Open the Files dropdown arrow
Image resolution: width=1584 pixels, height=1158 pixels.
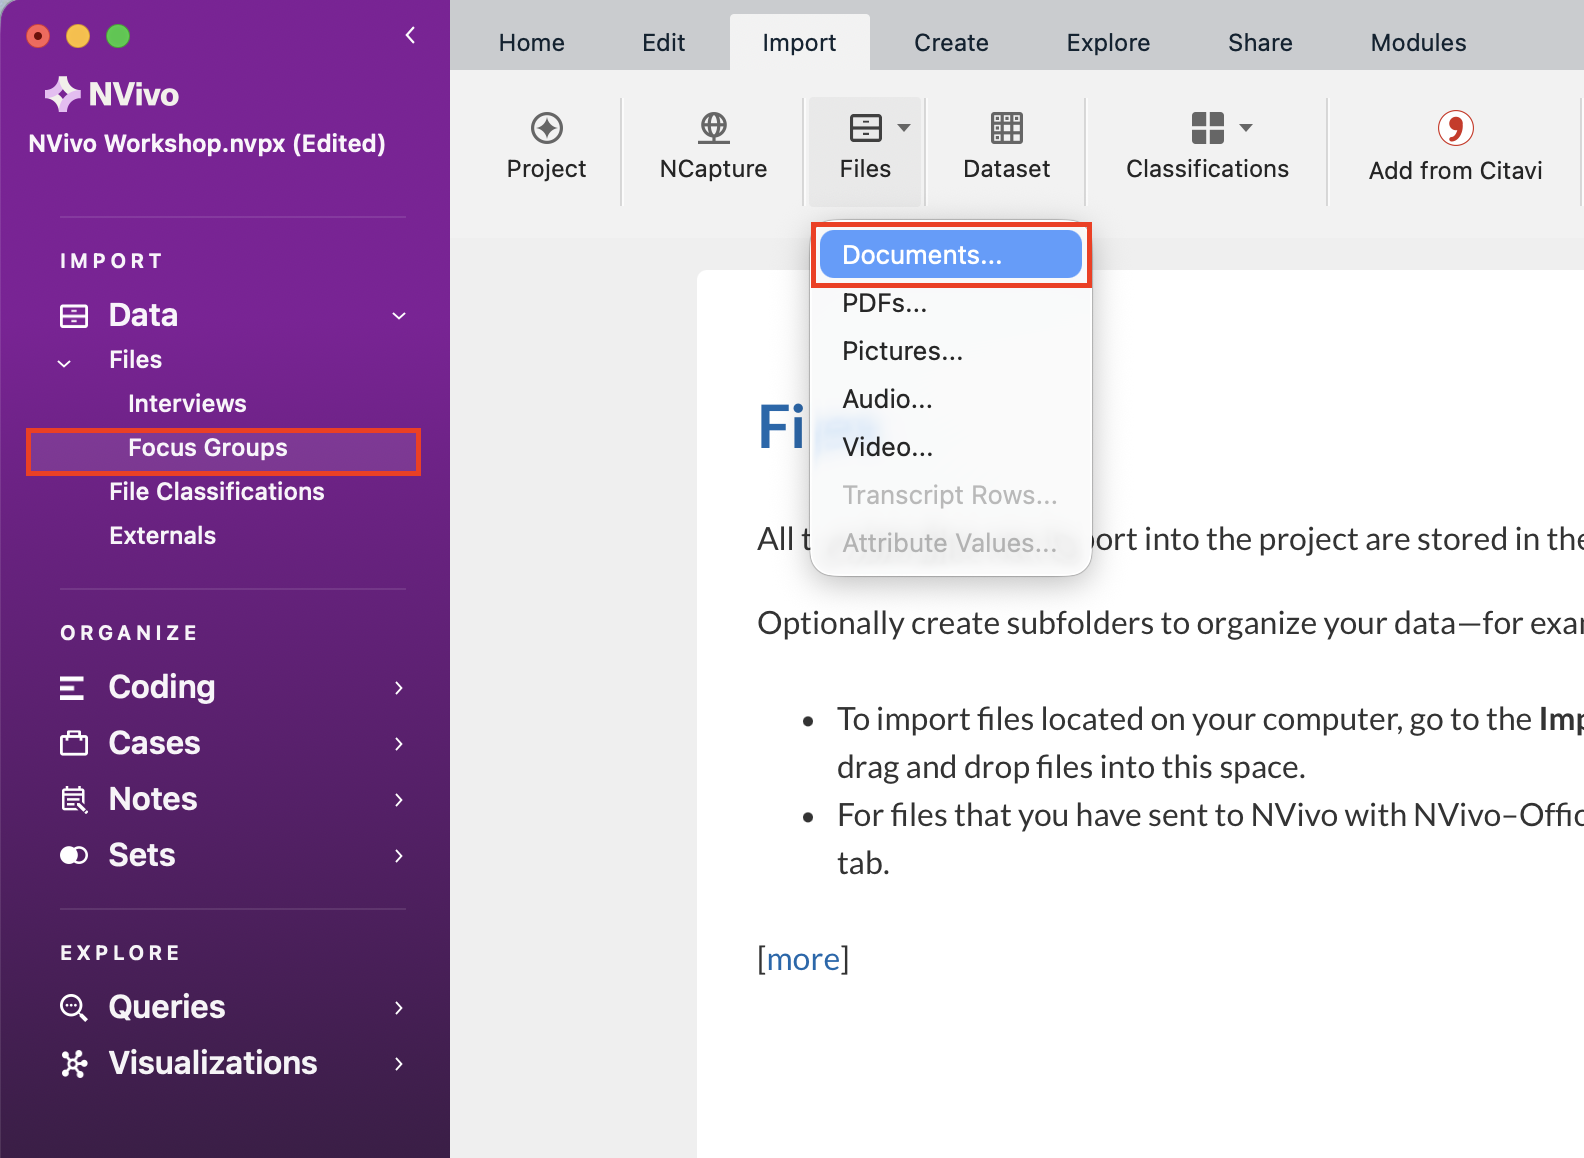click(x=904, y=128)
